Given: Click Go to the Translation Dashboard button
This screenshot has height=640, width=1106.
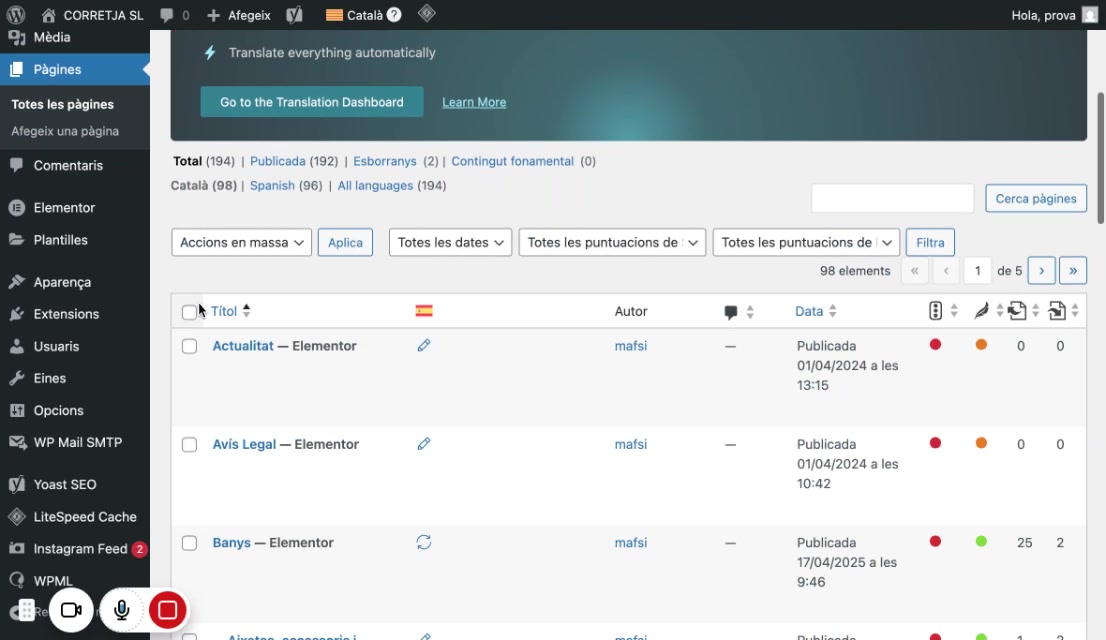Looking at the screenshot, I should coord(312,102).
